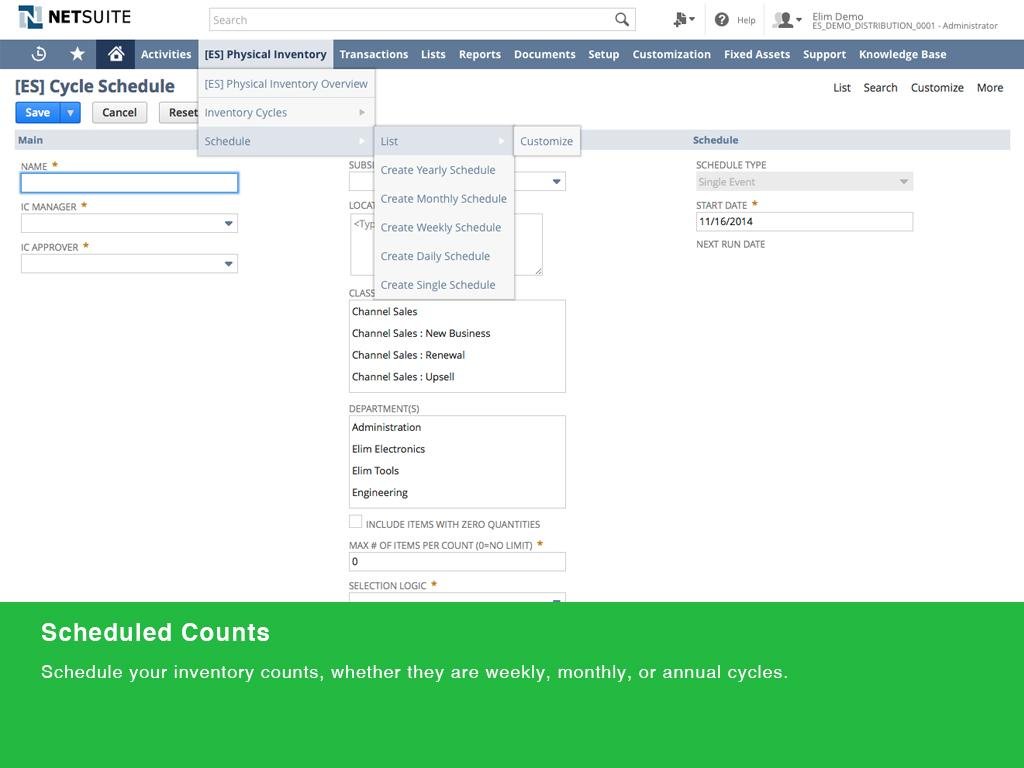Screen dimensions: 1024x768
Task: Open the Customization menu
Action: click(671, 54)
